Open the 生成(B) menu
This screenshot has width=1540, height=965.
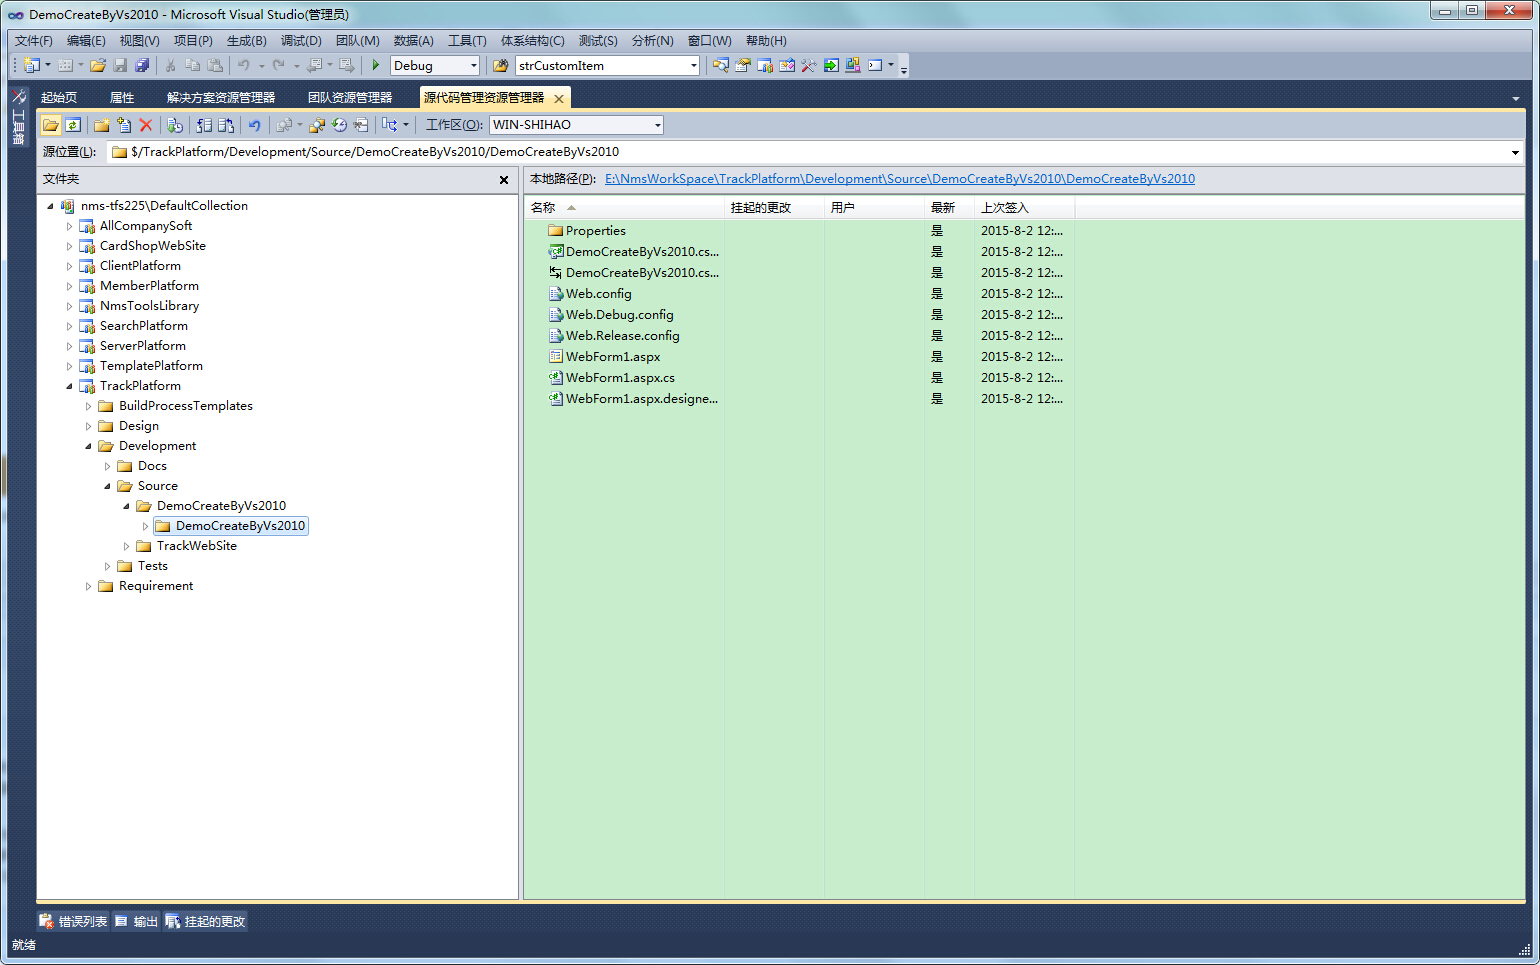pos(246,40)
